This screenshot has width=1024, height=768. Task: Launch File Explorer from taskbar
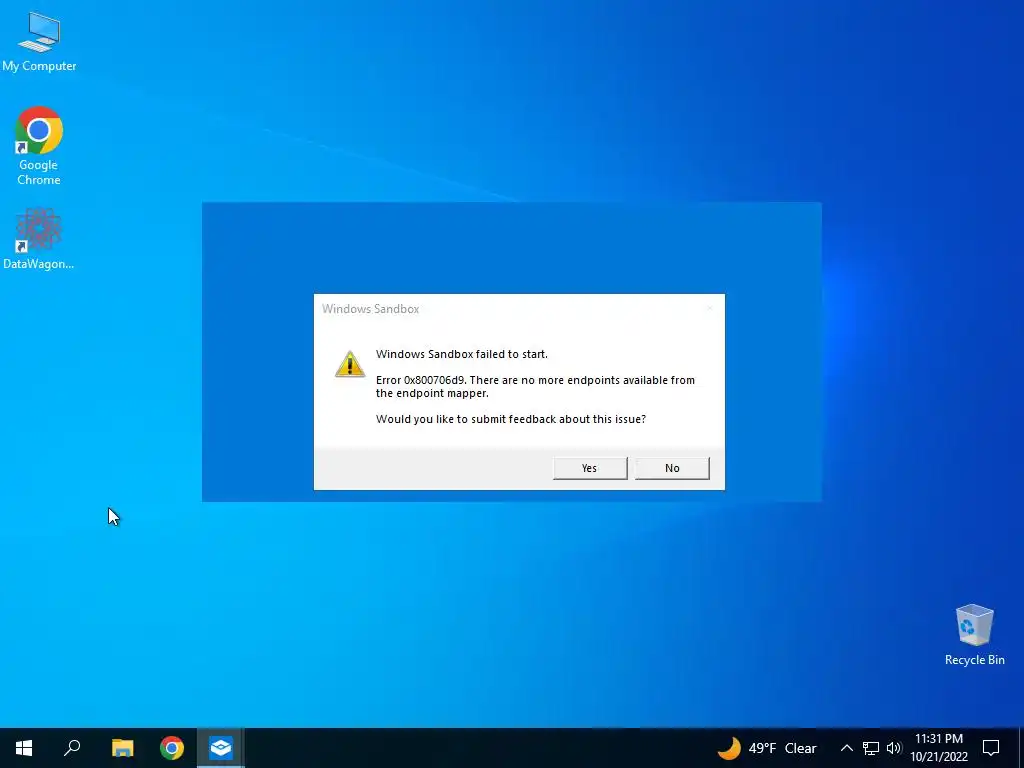(122, 748)
